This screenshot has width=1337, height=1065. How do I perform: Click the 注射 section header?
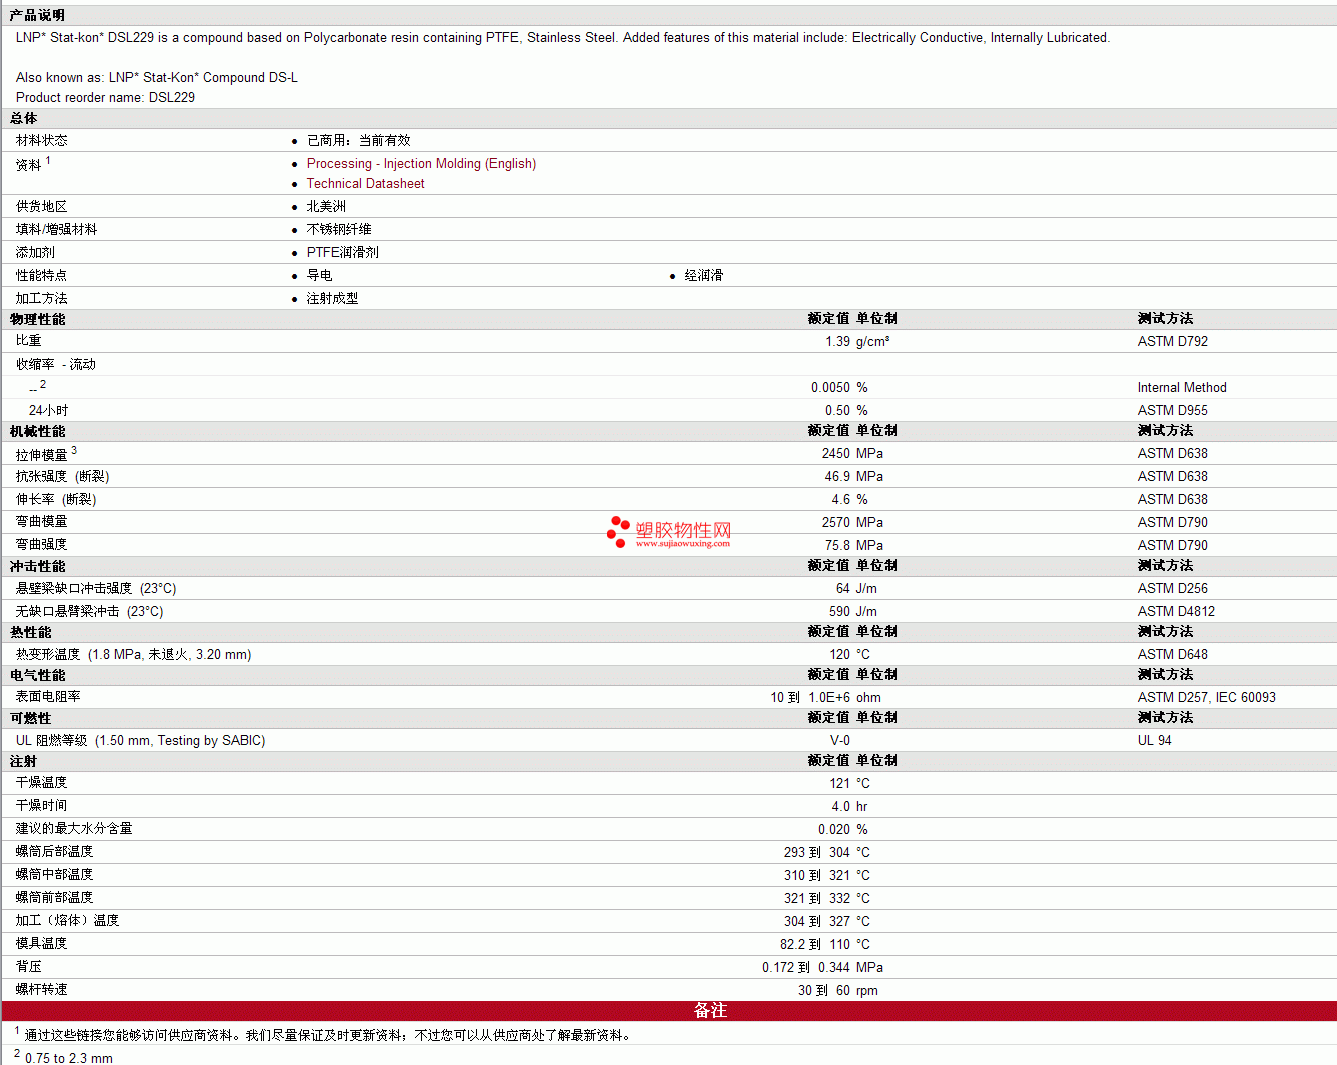[x=23, y=761]
